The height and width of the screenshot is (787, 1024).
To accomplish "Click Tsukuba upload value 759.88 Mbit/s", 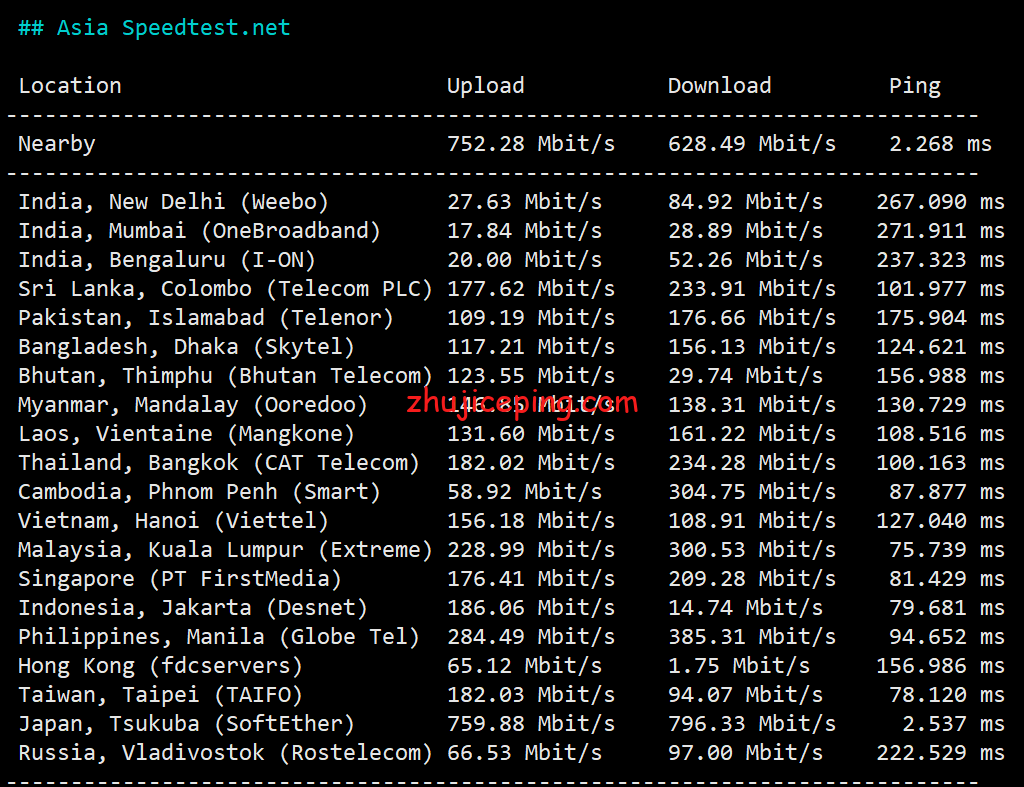I will [531, 724].
